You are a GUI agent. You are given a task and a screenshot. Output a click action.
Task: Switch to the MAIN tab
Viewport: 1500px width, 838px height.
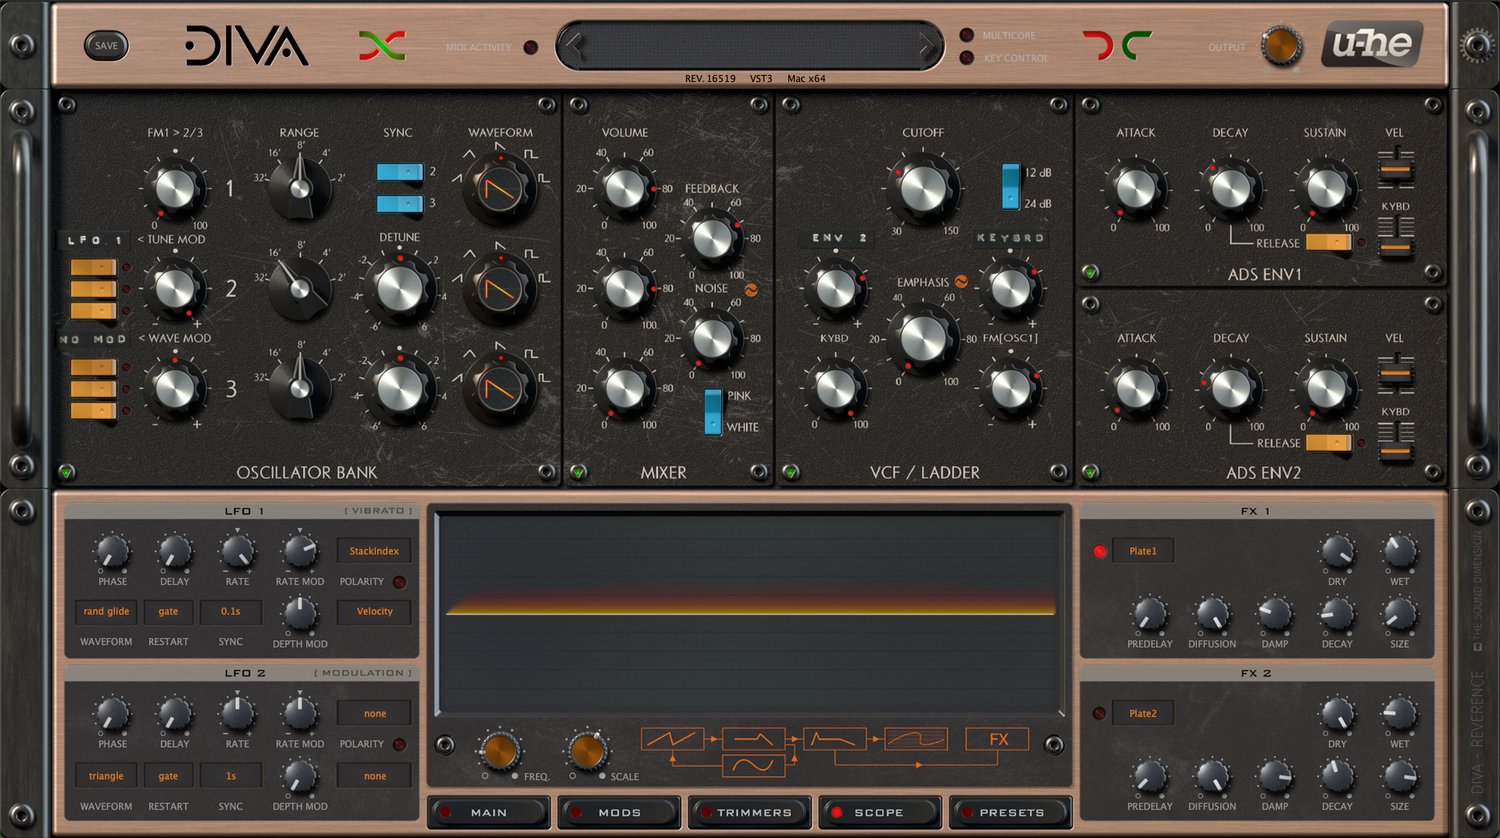click(489, 812)
